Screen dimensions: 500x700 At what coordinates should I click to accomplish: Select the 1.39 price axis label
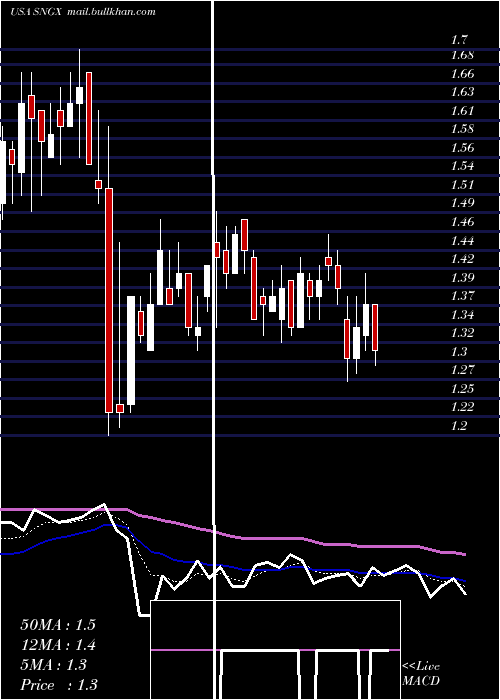point(462,278)
